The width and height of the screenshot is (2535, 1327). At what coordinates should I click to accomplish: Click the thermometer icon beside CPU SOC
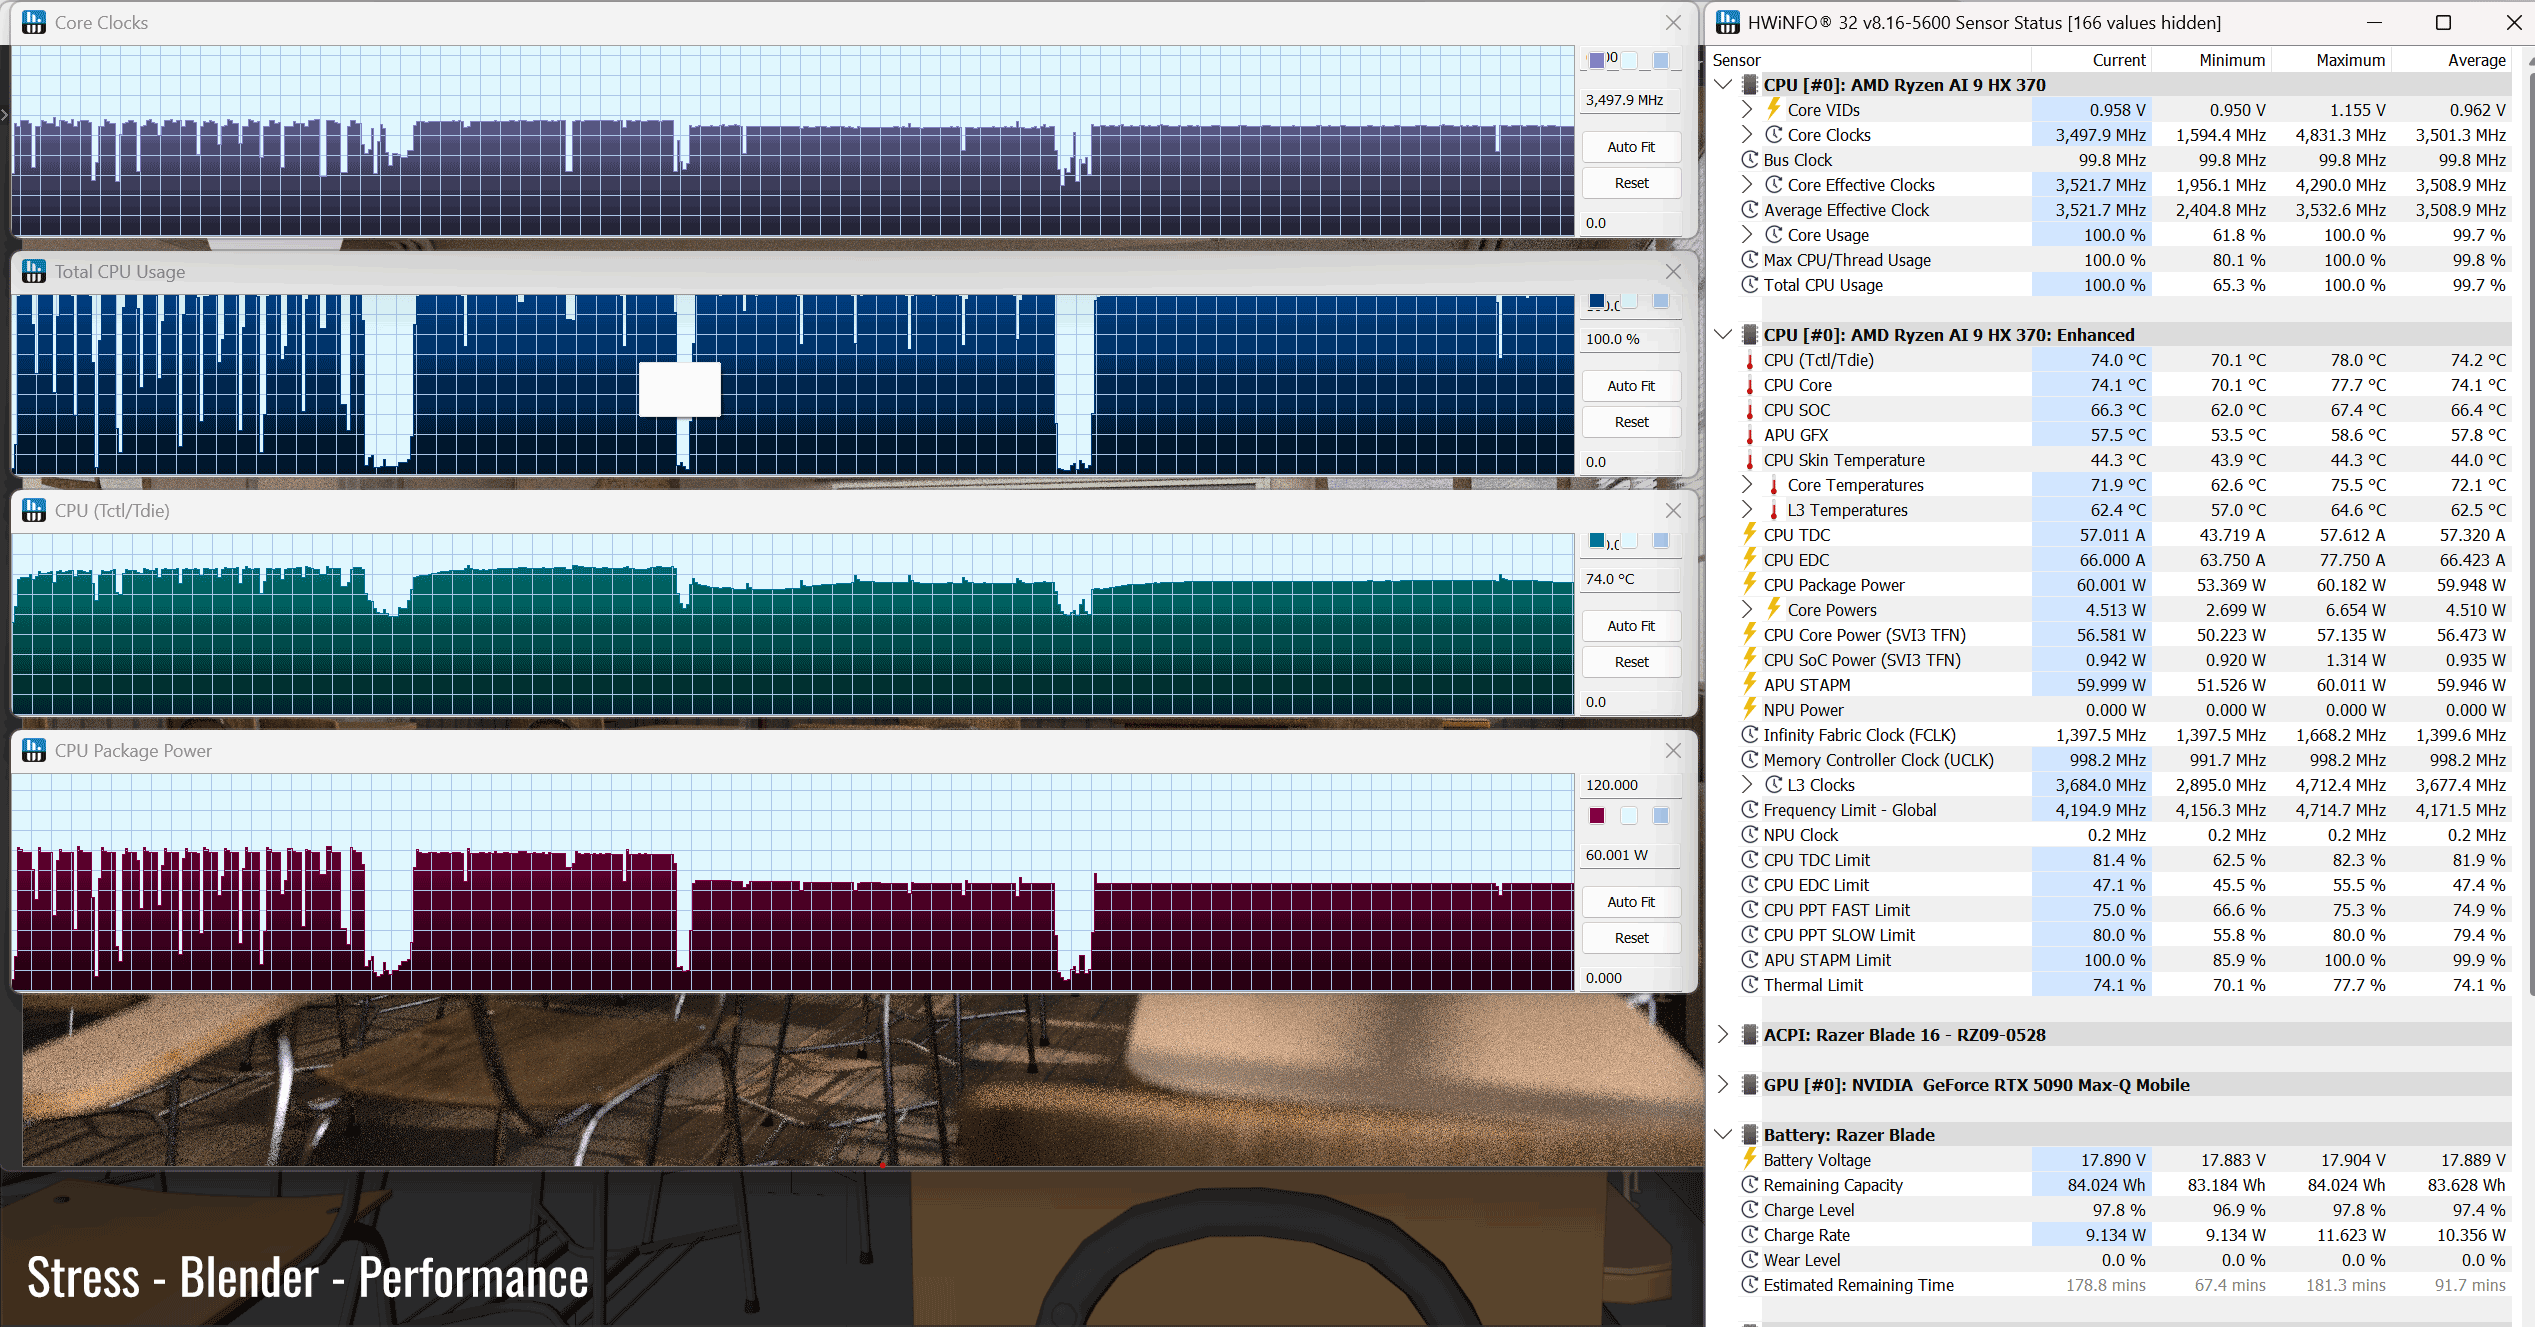coord(1750,410)
